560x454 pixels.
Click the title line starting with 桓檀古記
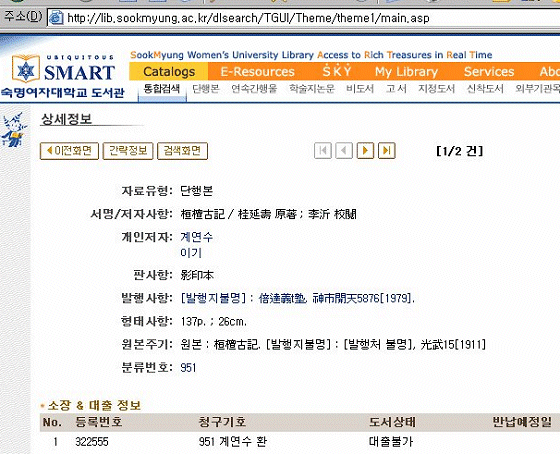coord(269,214)
